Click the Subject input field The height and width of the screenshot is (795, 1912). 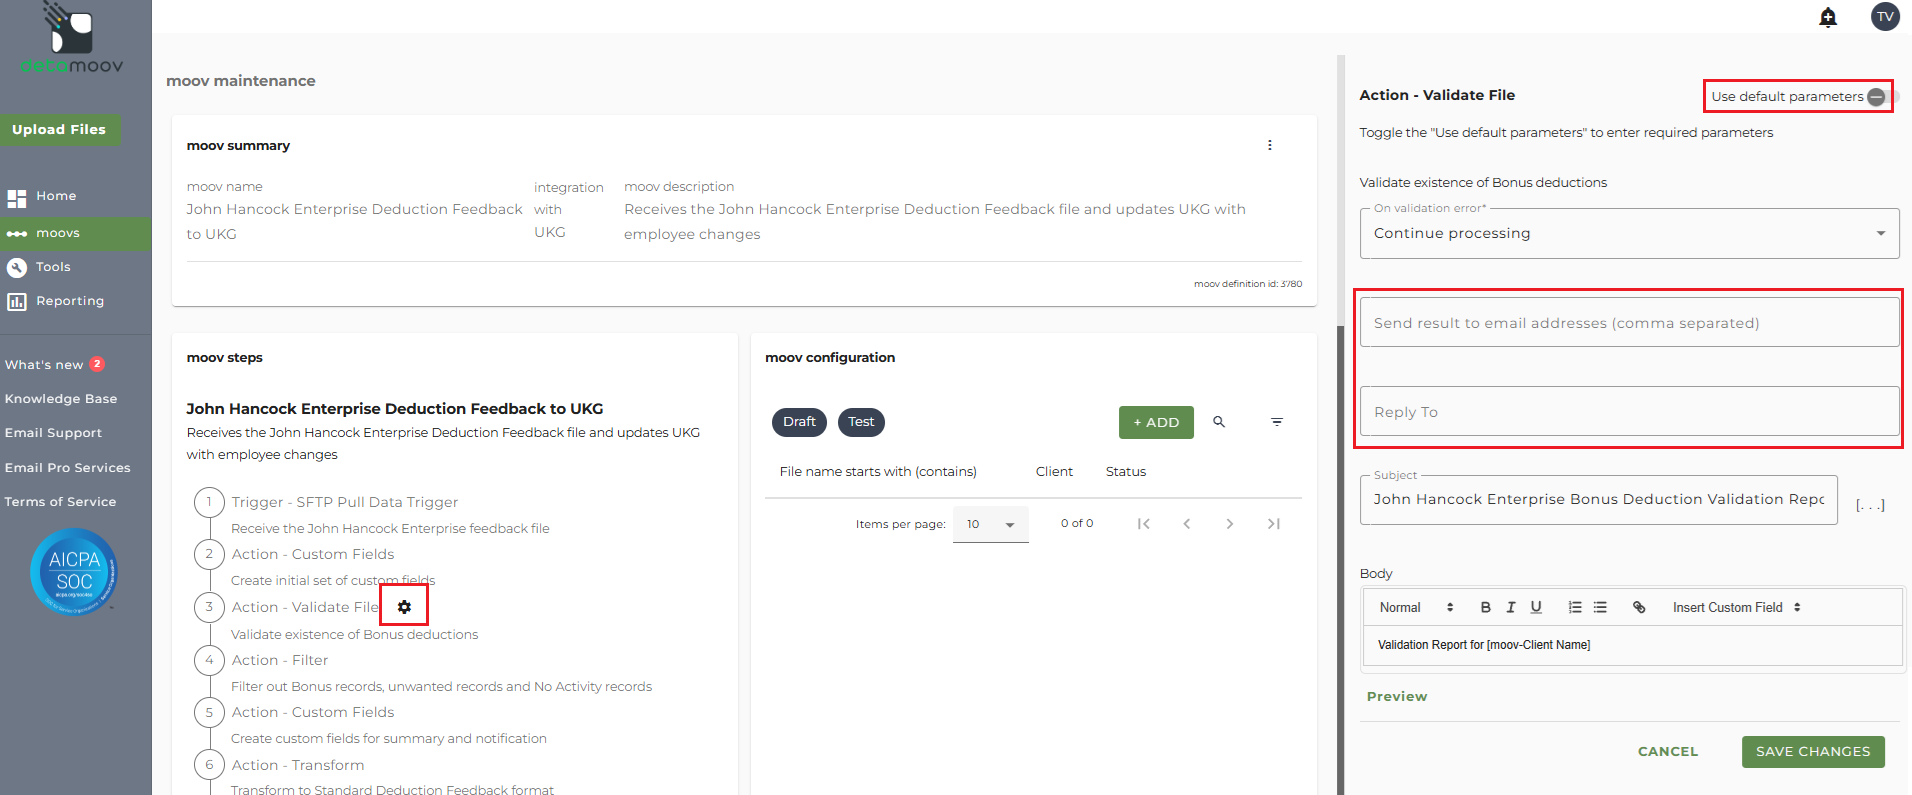[1598, 499]
